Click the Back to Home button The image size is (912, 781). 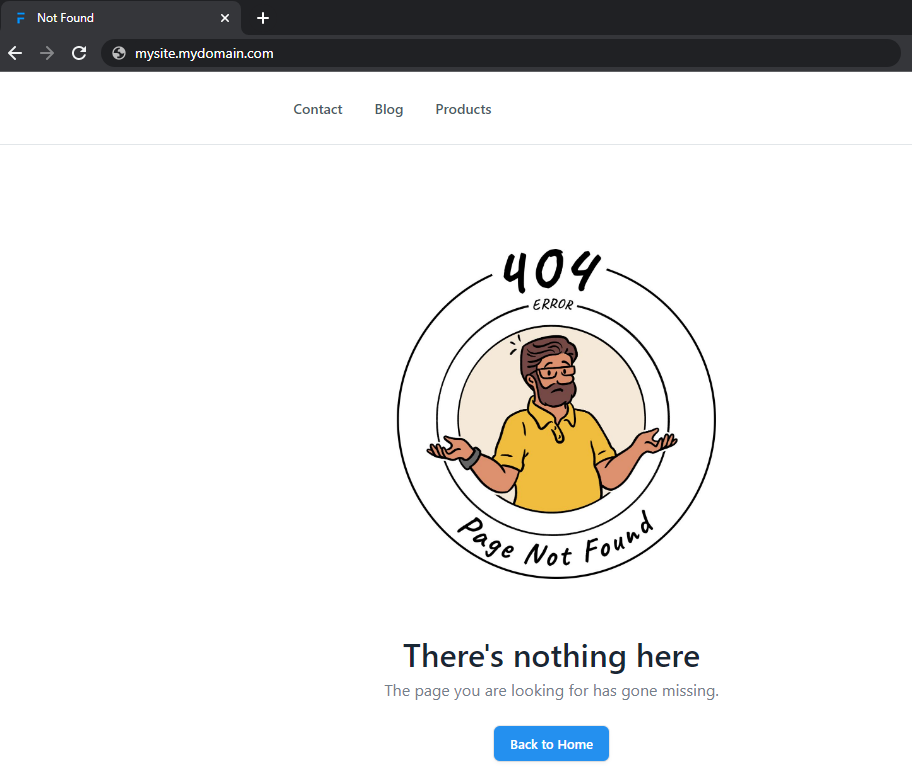click(551, 744)
